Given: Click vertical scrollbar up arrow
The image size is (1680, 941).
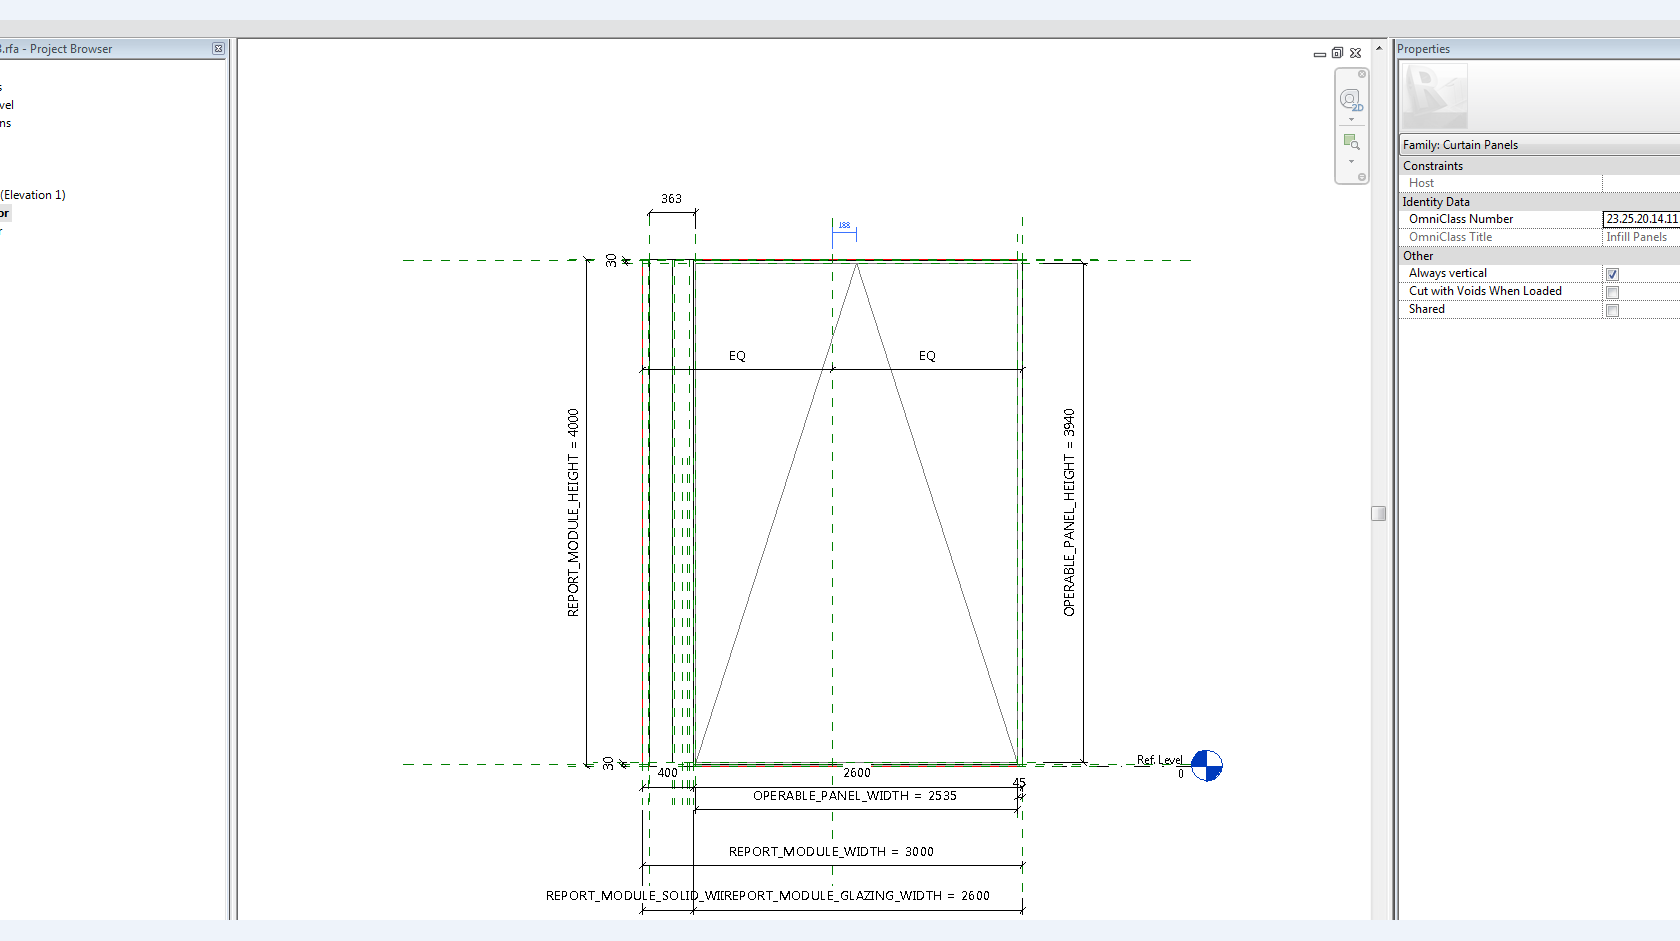Looking at the screenshot, I should click(x=1378, y=48).
